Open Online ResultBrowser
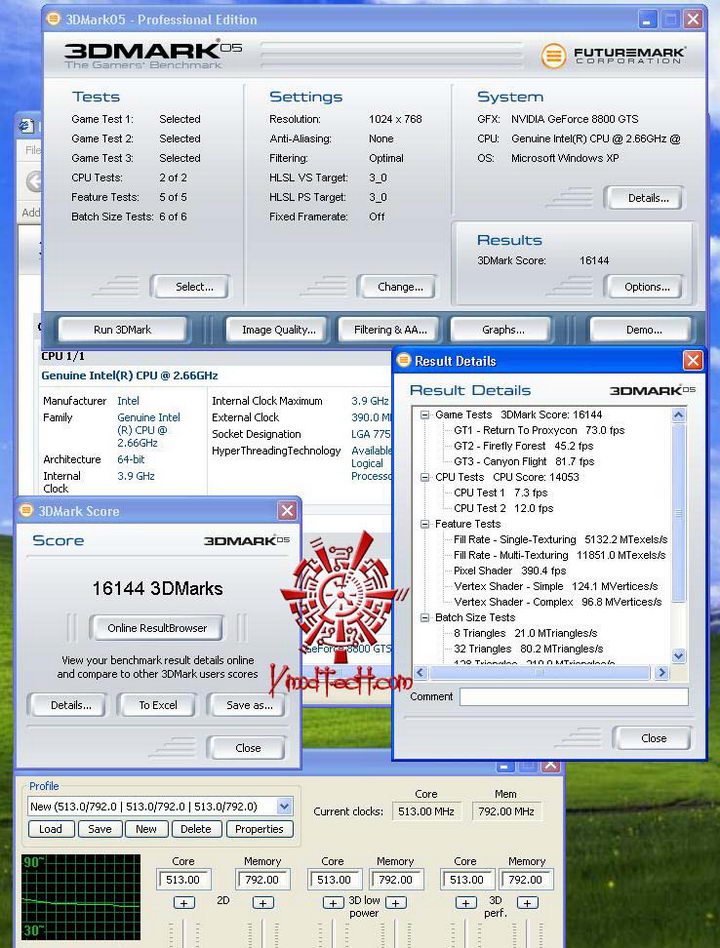The height and width of the screenshot is (948, 720). (157, 628)
